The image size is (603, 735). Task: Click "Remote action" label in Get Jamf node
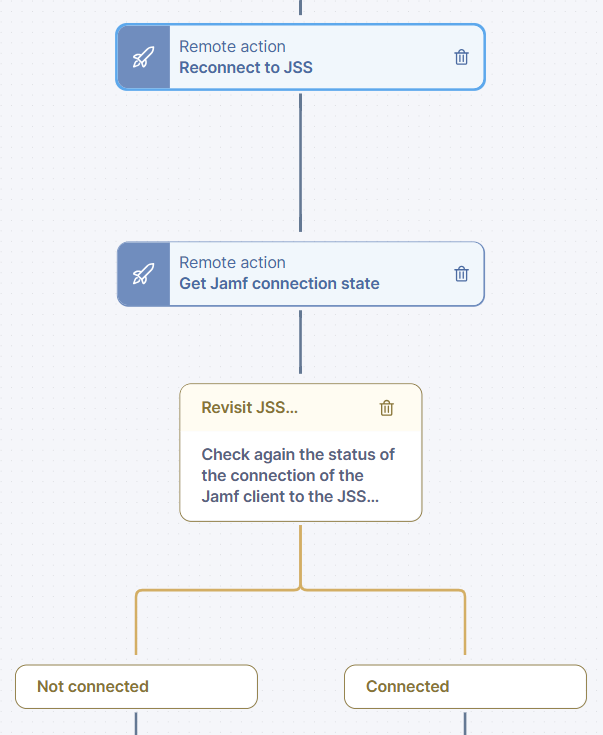coord(232,262)
